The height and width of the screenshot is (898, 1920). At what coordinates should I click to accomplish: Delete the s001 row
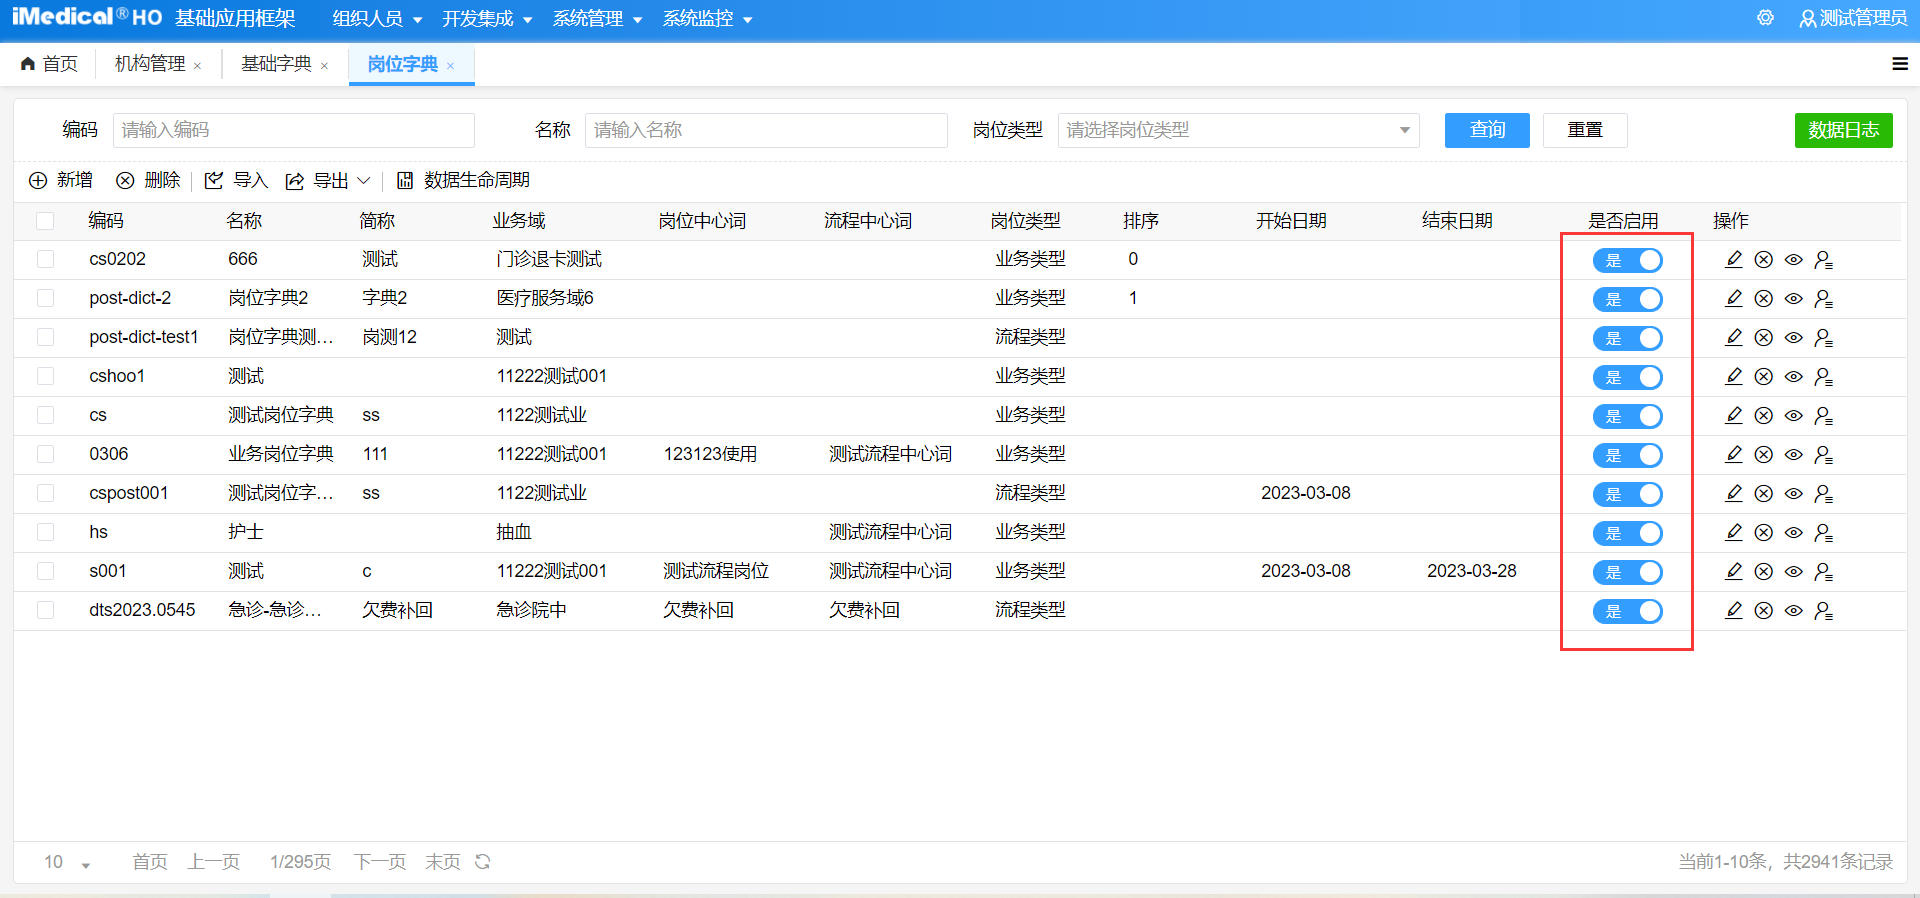point(1764,572)
